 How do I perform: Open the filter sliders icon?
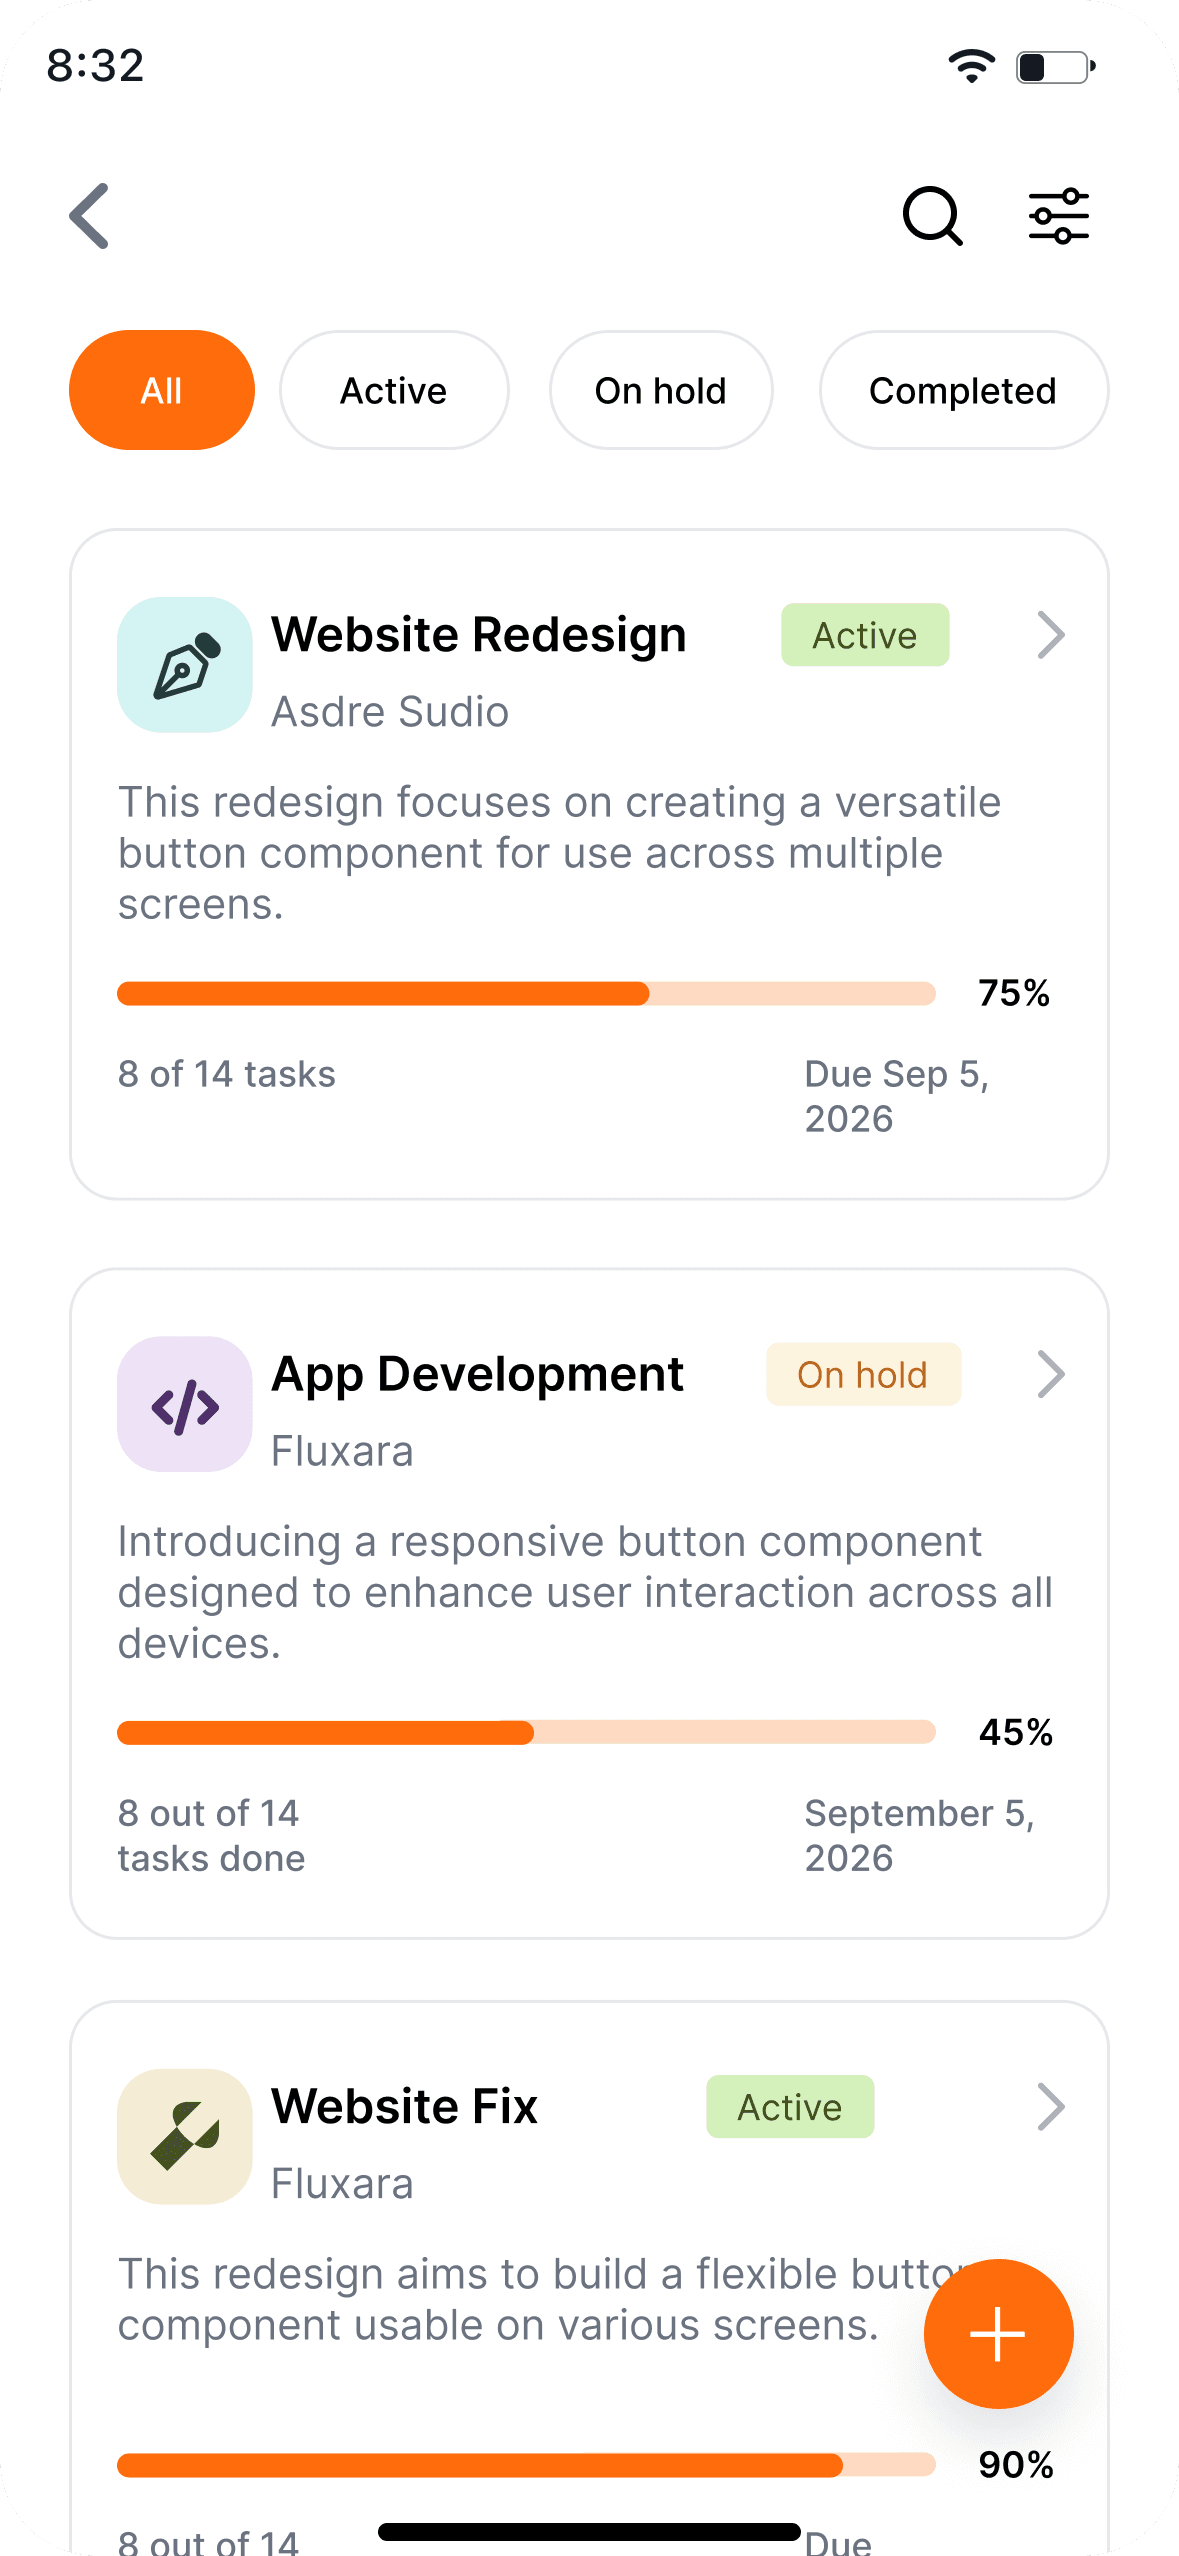coord(1059,215)
